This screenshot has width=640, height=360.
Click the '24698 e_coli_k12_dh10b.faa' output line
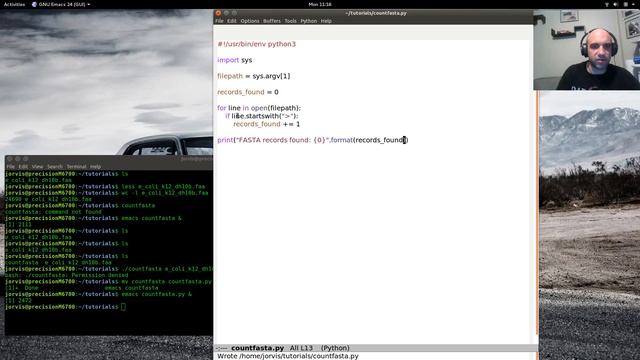click(49, 199)
